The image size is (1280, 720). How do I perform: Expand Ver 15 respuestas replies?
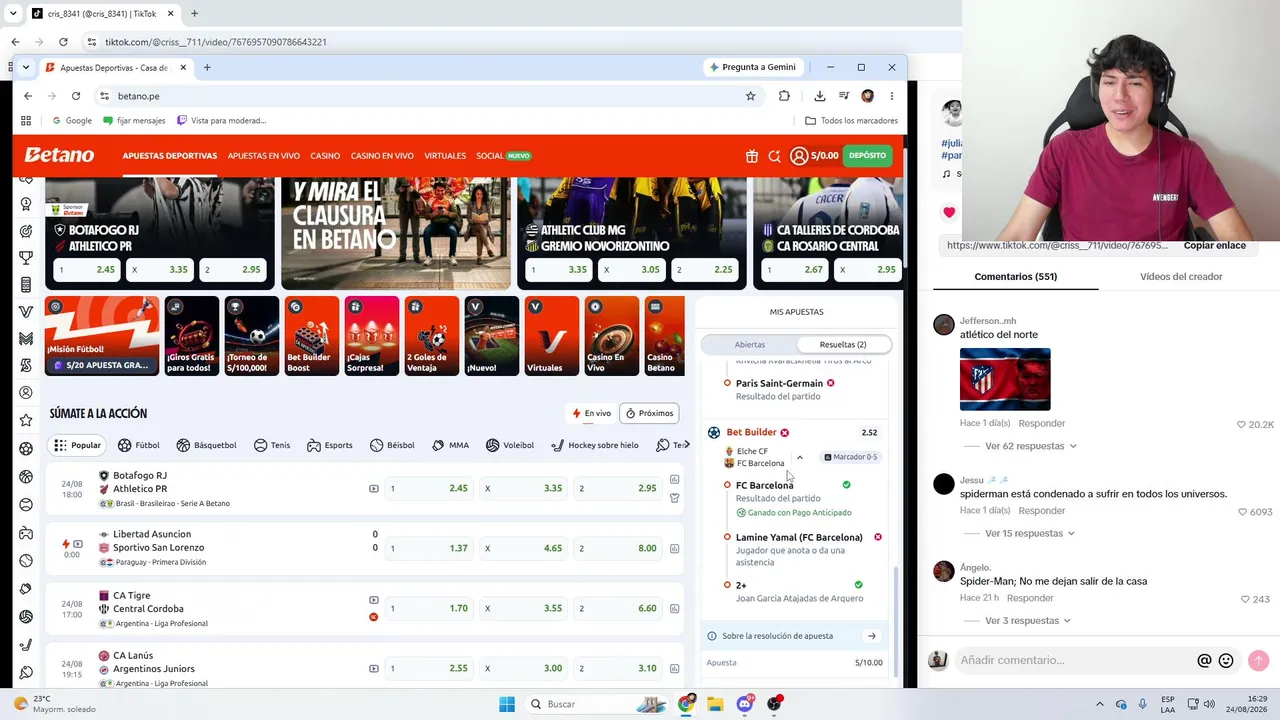coord(1030,533)
